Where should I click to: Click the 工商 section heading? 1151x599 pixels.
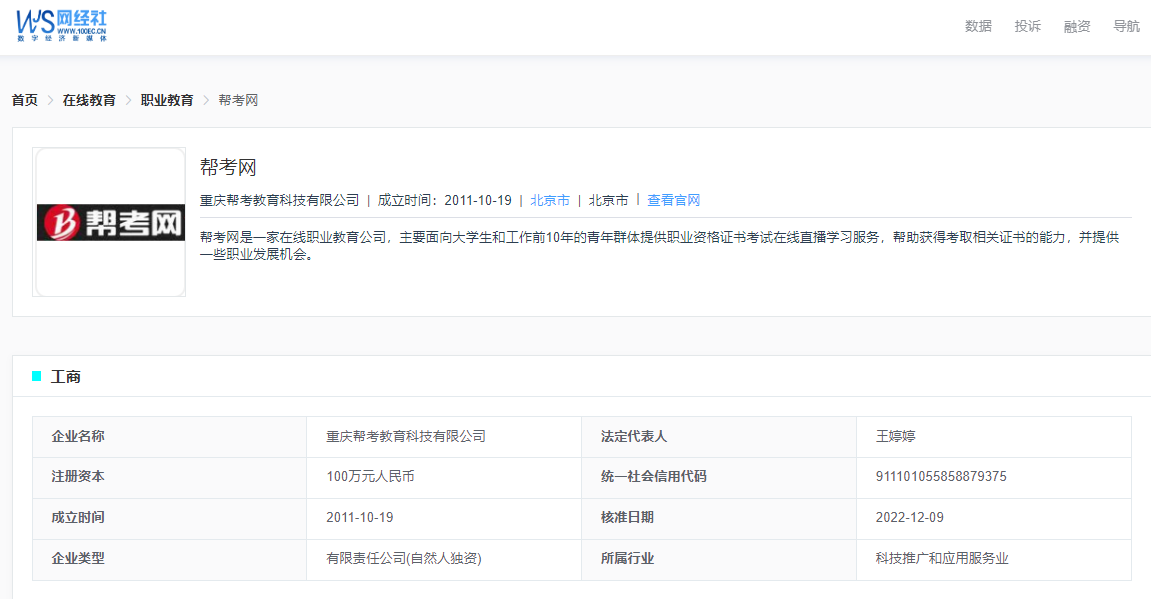[66, 377]
